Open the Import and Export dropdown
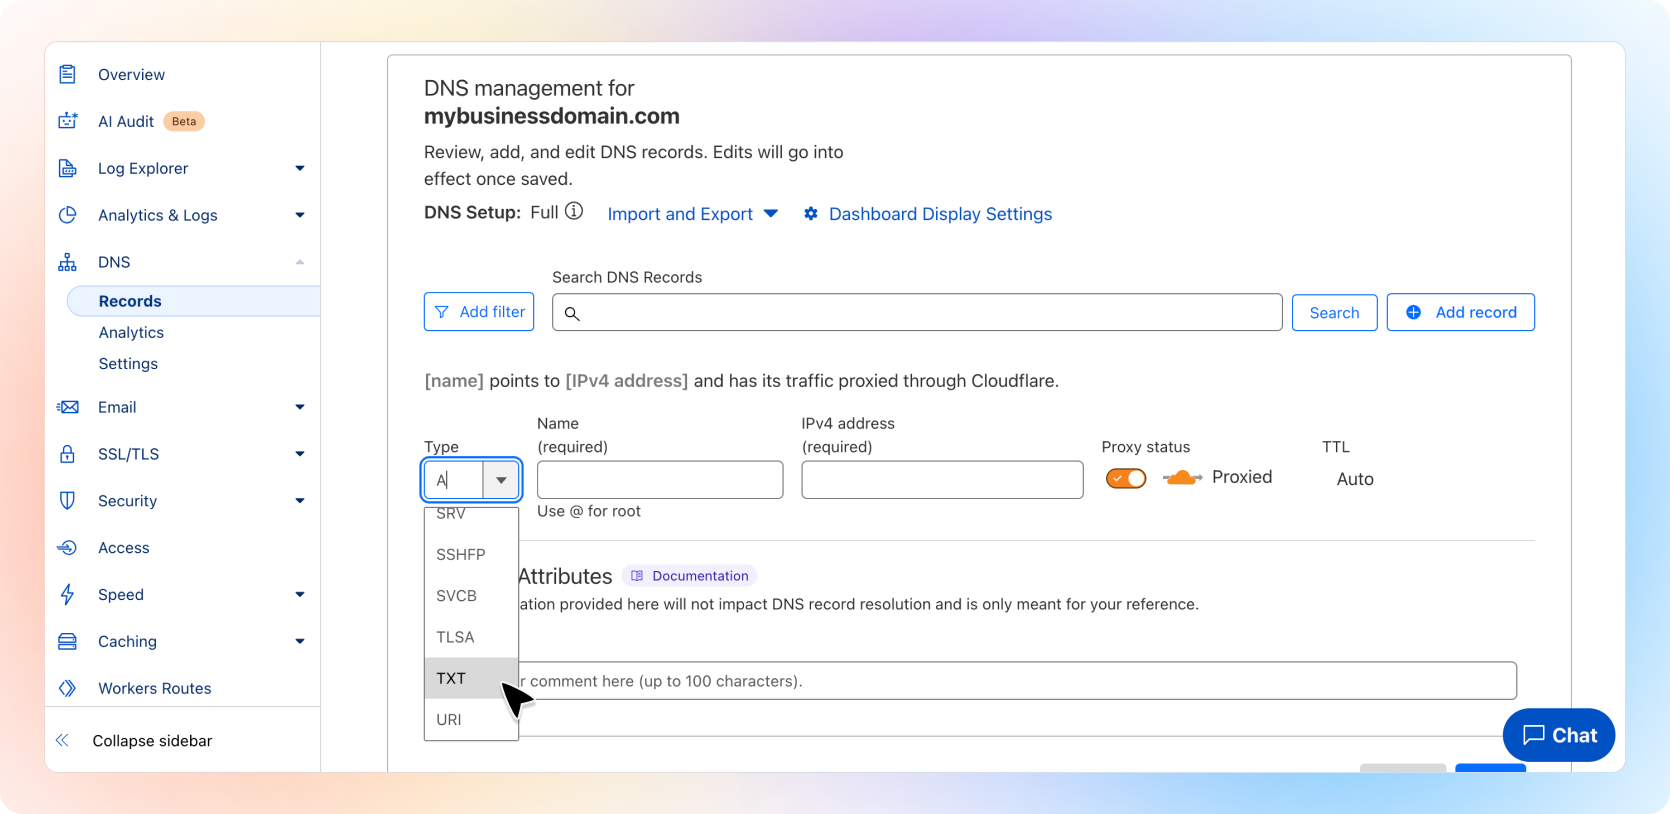This screenshot has width=1670, height=814. coord(693,214)
